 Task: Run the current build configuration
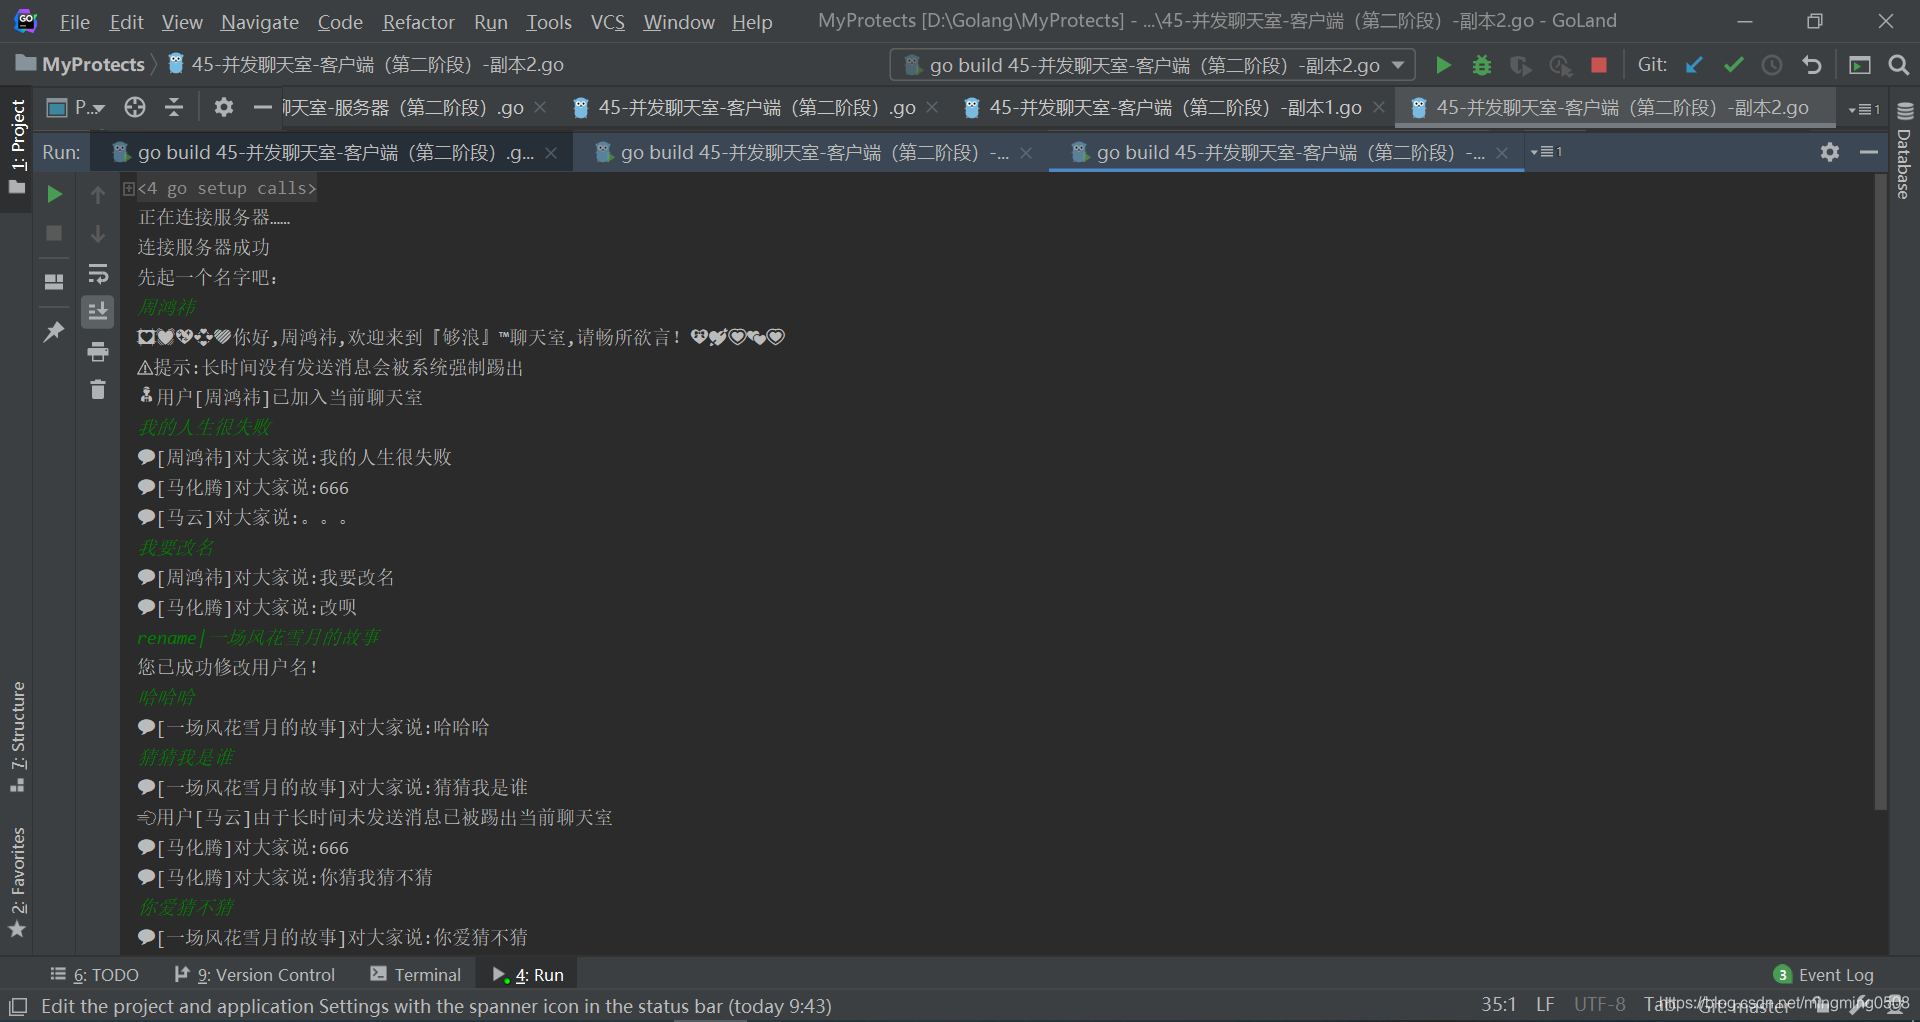1443,65
